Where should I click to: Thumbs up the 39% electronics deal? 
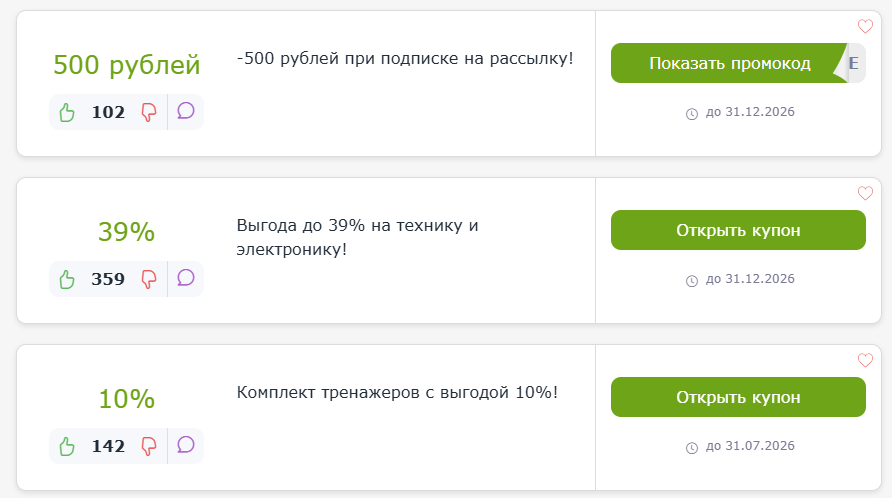click(67, 279)
